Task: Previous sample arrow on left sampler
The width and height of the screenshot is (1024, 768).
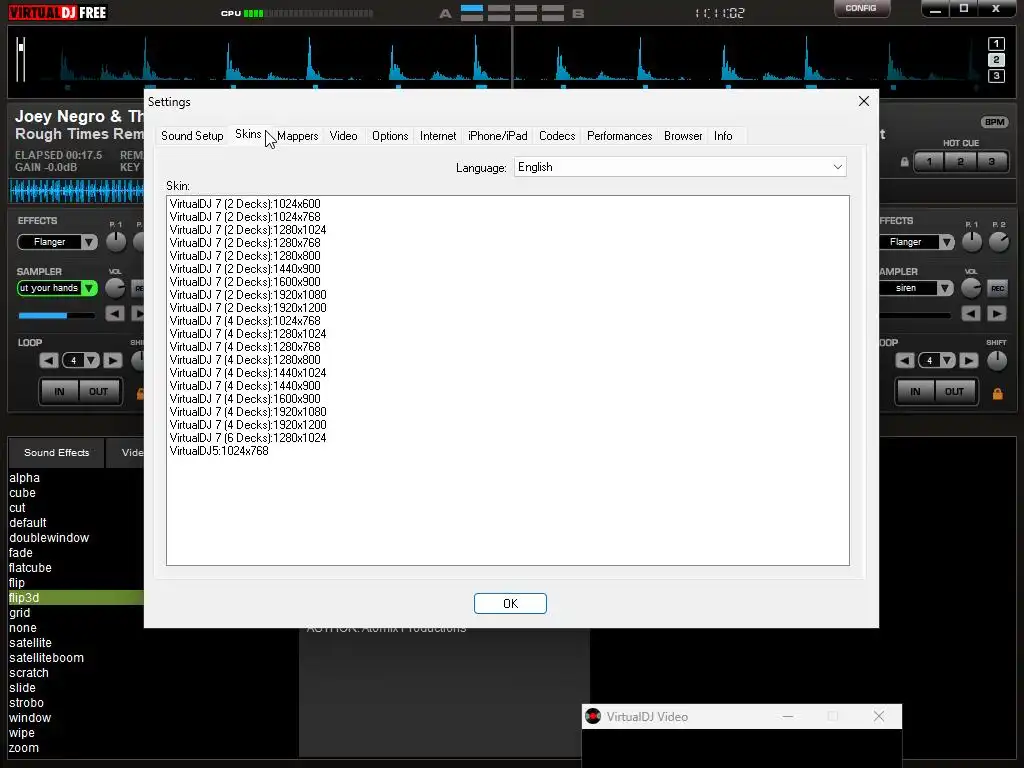Action: (115, 314)
